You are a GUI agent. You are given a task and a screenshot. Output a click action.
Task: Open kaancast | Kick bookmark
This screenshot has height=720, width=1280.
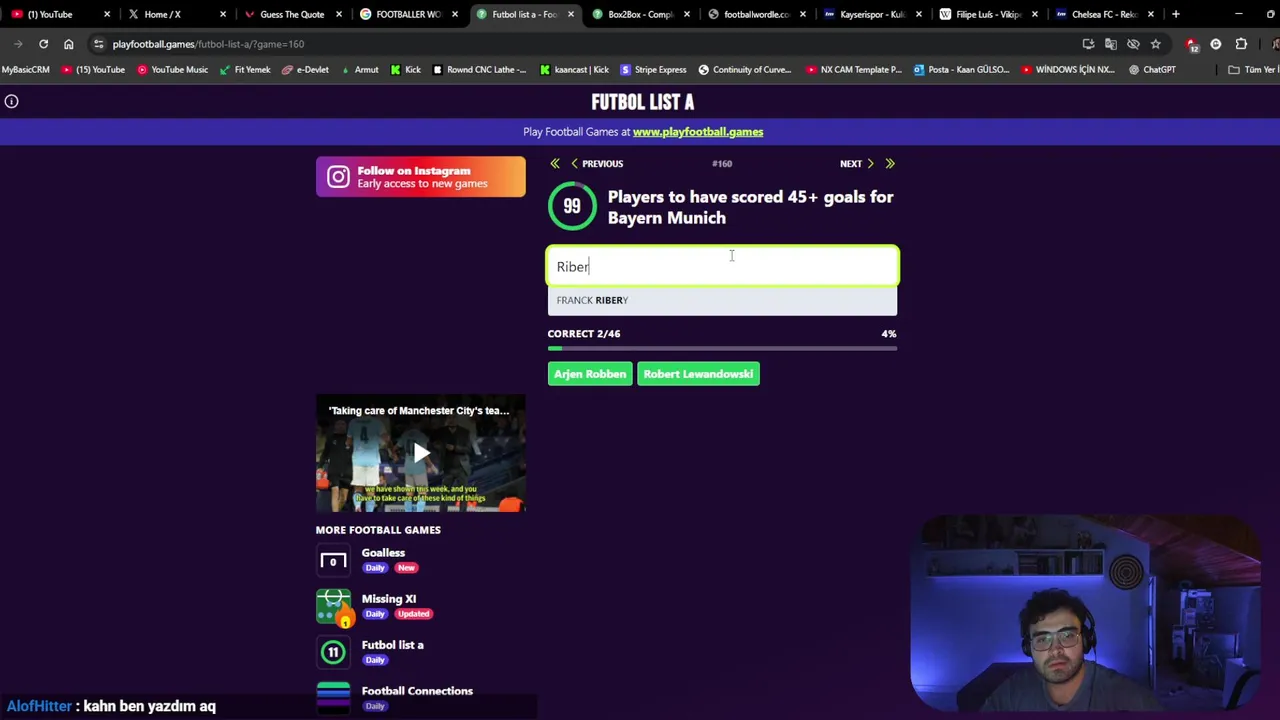tap(574, 70)
